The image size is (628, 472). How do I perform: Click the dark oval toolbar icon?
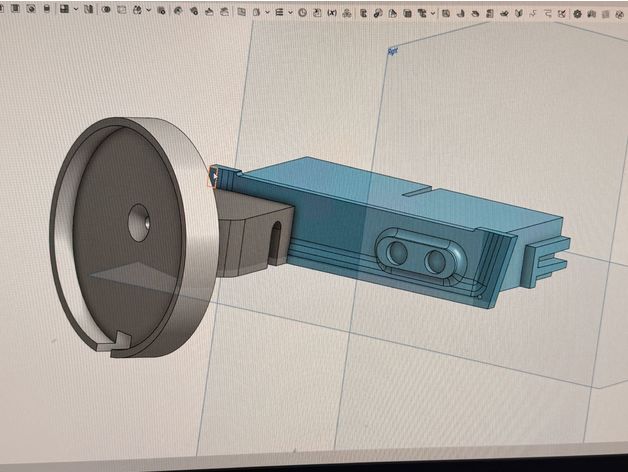point(106,10)
